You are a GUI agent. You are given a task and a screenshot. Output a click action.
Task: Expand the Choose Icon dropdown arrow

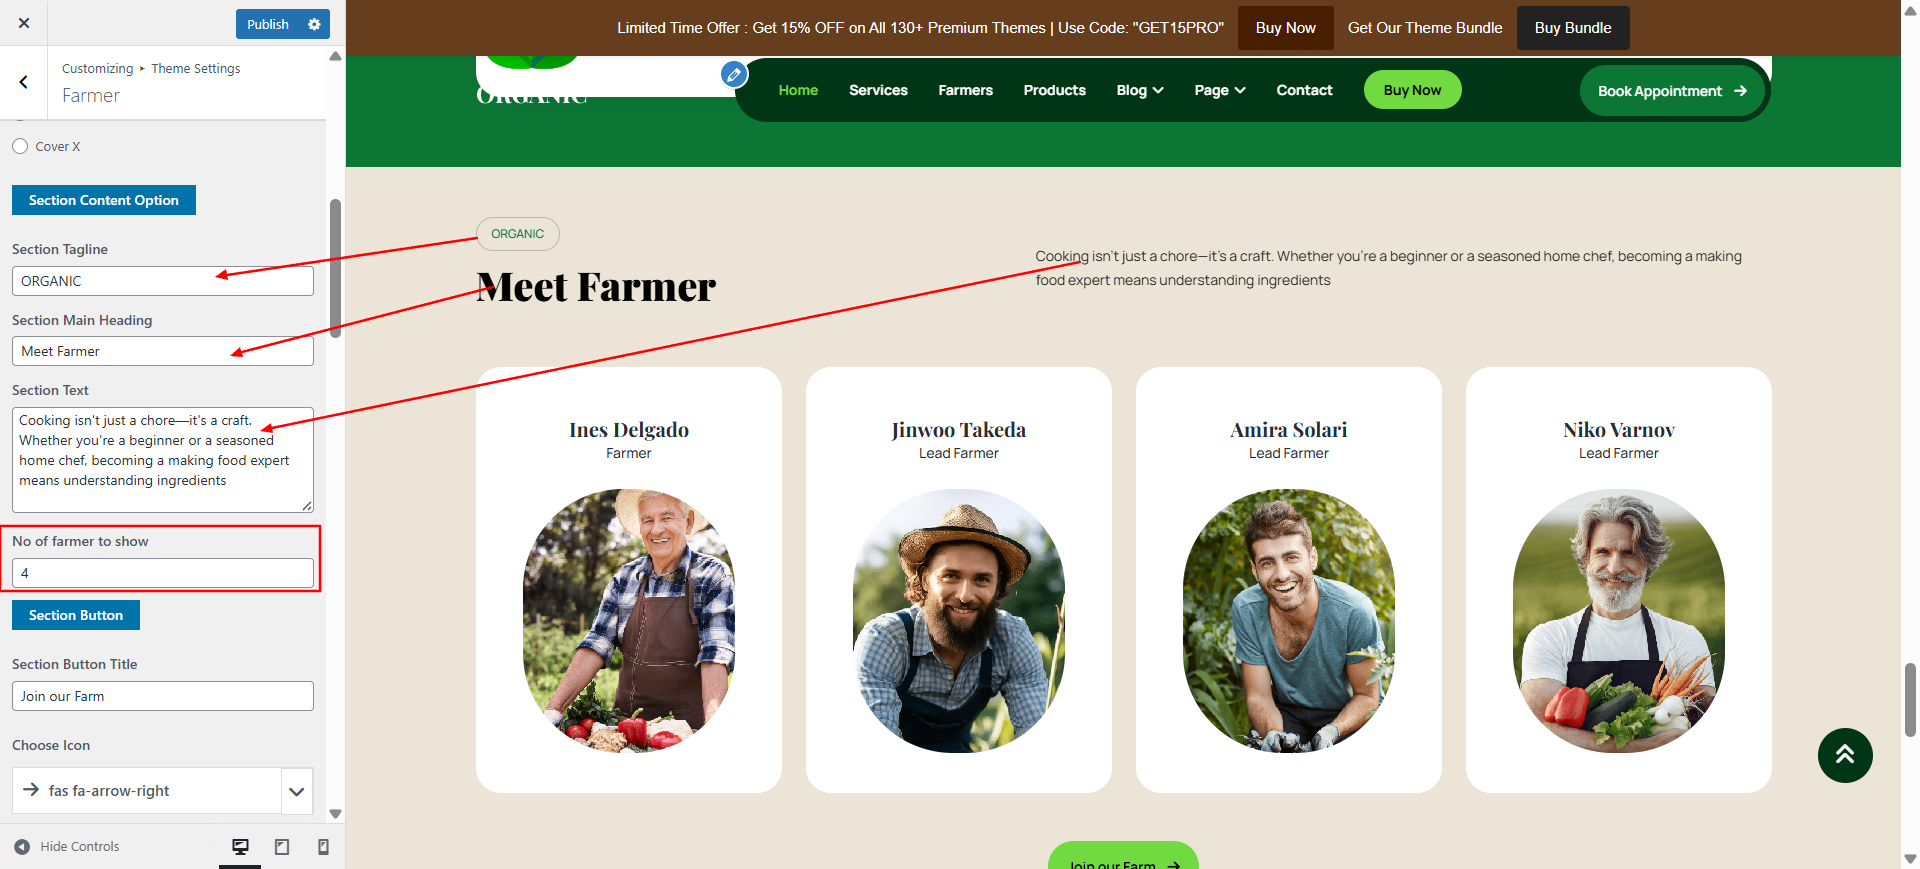[296, 791]
